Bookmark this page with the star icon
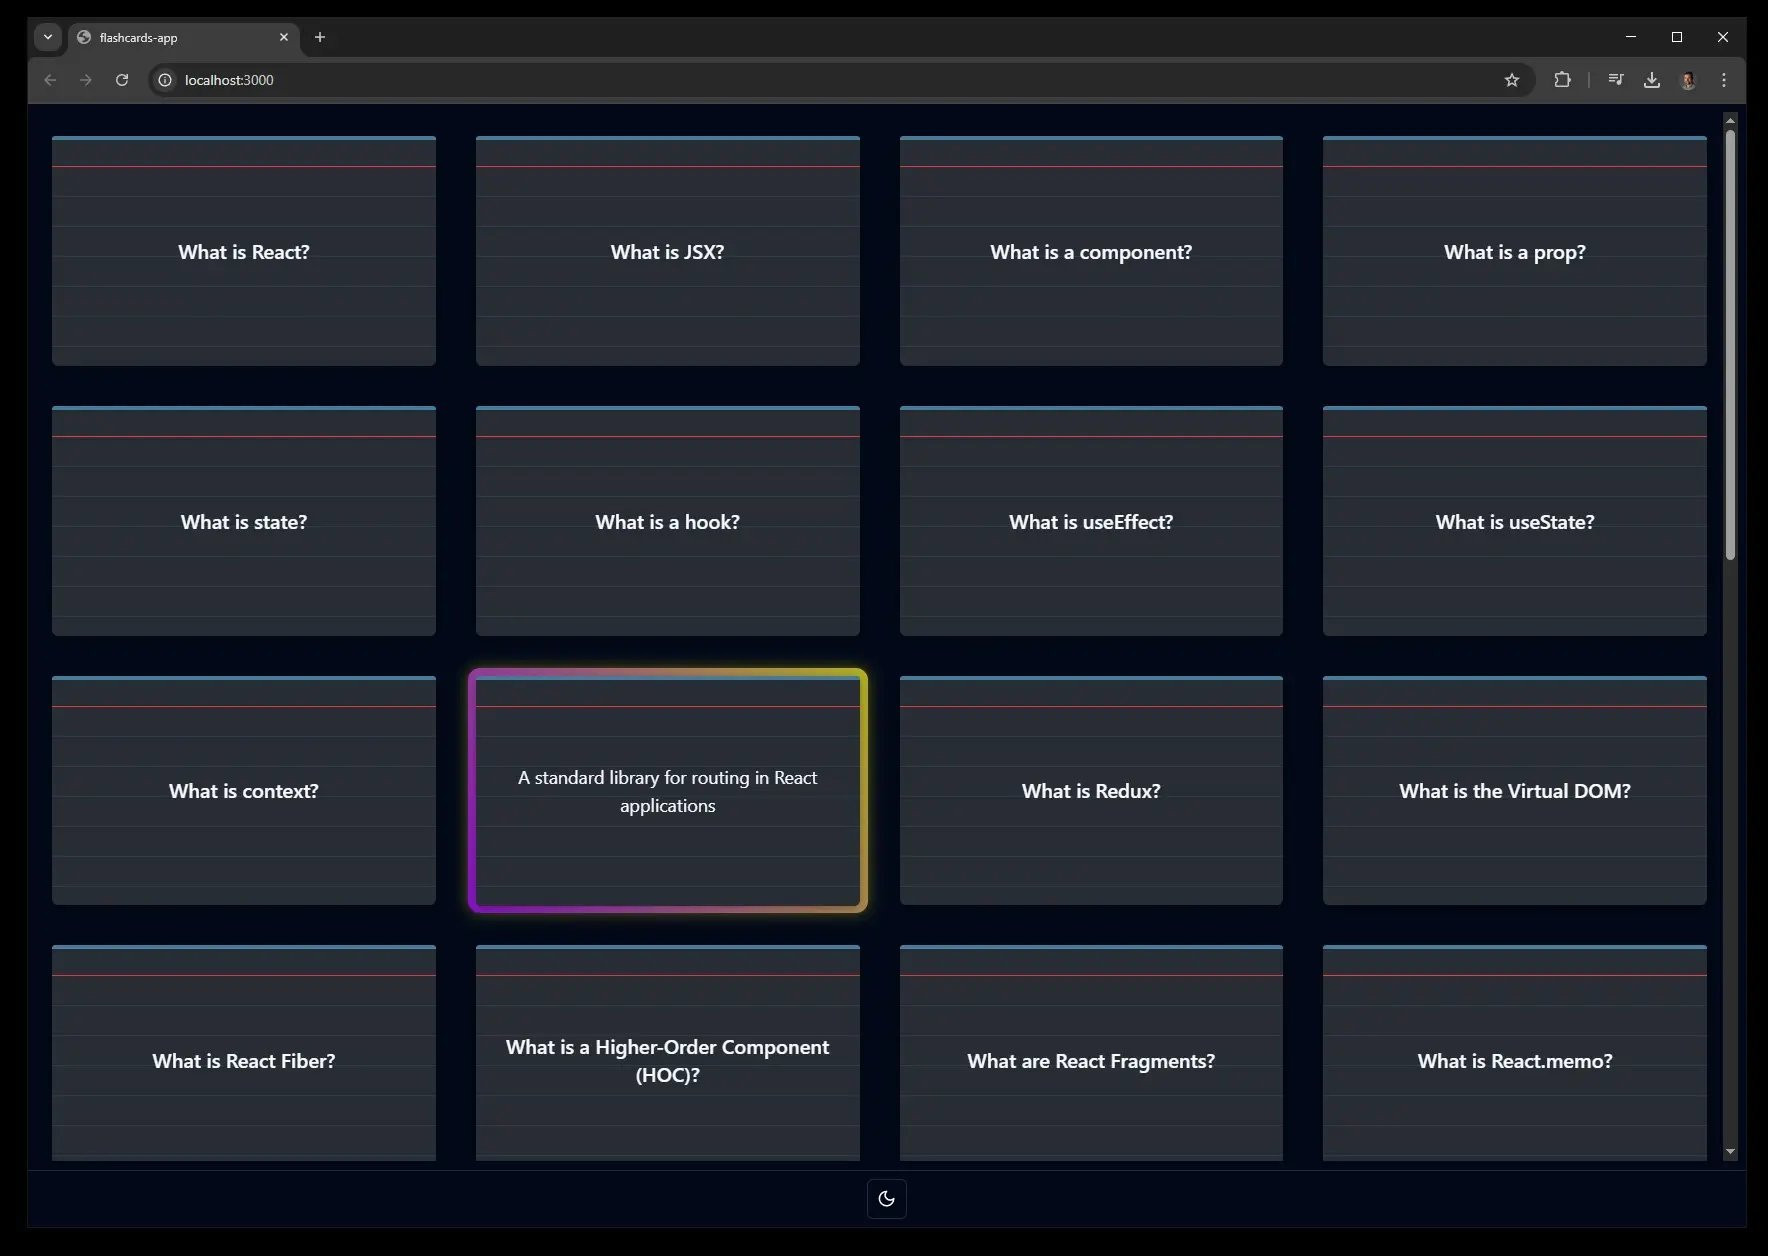Viewport: 1768px width, 1256px height. pyautogui.click(x=1511, y=80)
